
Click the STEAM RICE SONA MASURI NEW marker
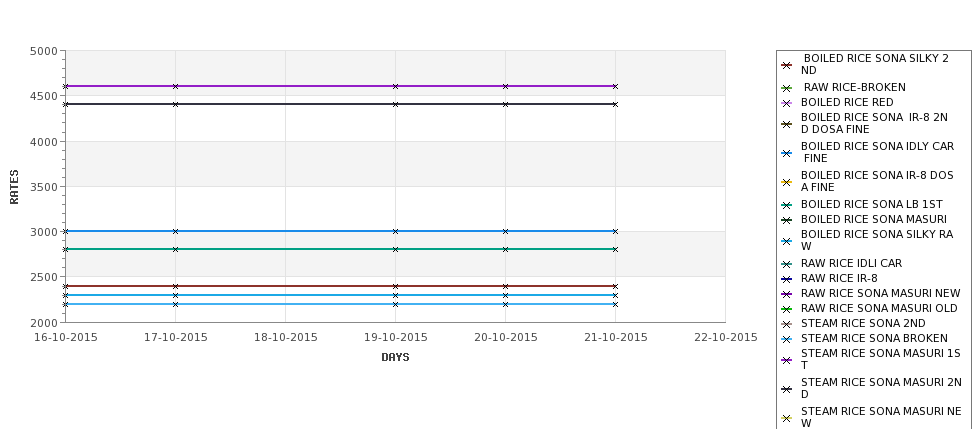(x=787, y=418)
